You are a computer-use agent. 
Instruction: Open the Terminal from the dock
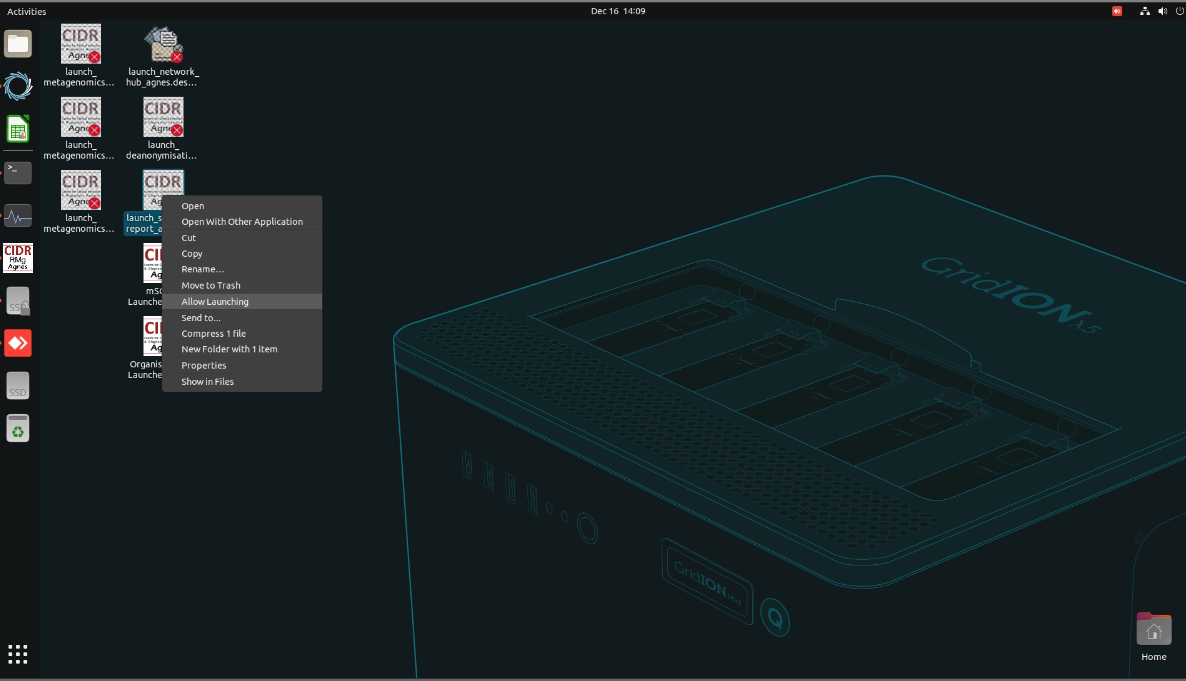click(18, 172)
